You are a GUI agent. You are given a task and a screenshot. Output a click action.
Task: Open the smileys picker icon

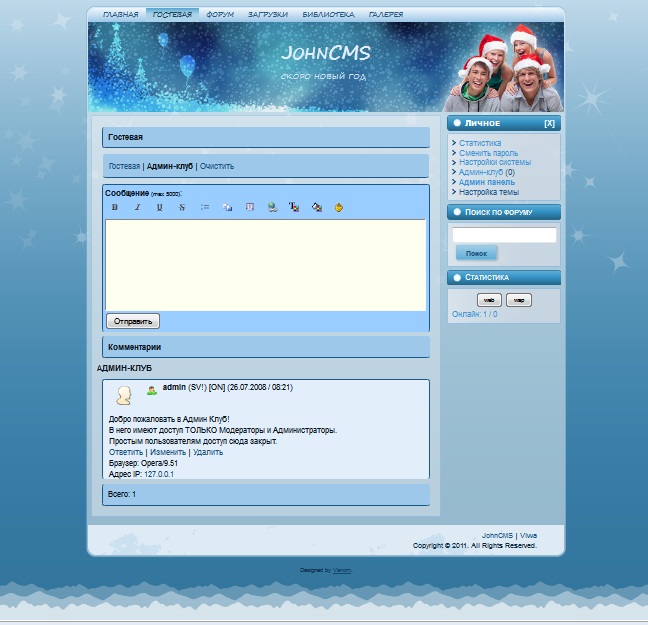point(338,207)
